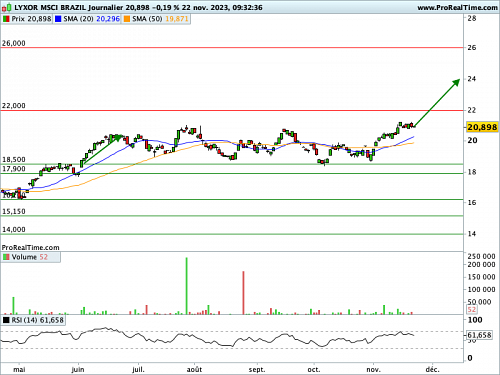Screen dimensions: 500x375
Task: Click the nov. marker on time axis
Action: [x=373, y=370]
